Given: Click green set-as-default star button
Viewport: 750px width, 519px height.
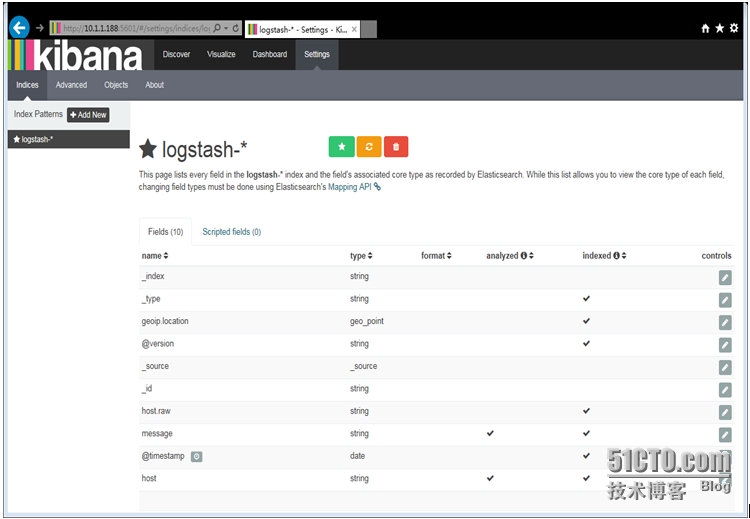Looking at the screenshot, I should 342,147.
